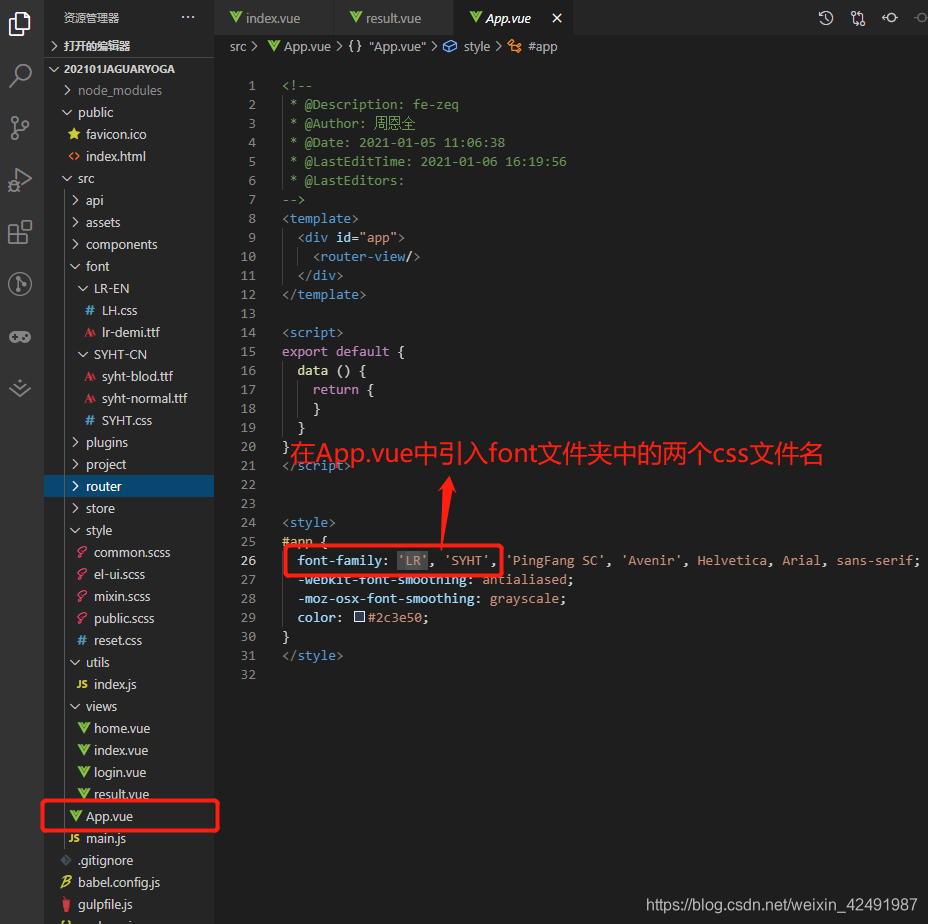Open the .gitignore file
Image resolution: width=928 pixels, height=924 pixels.
[128, 860]
